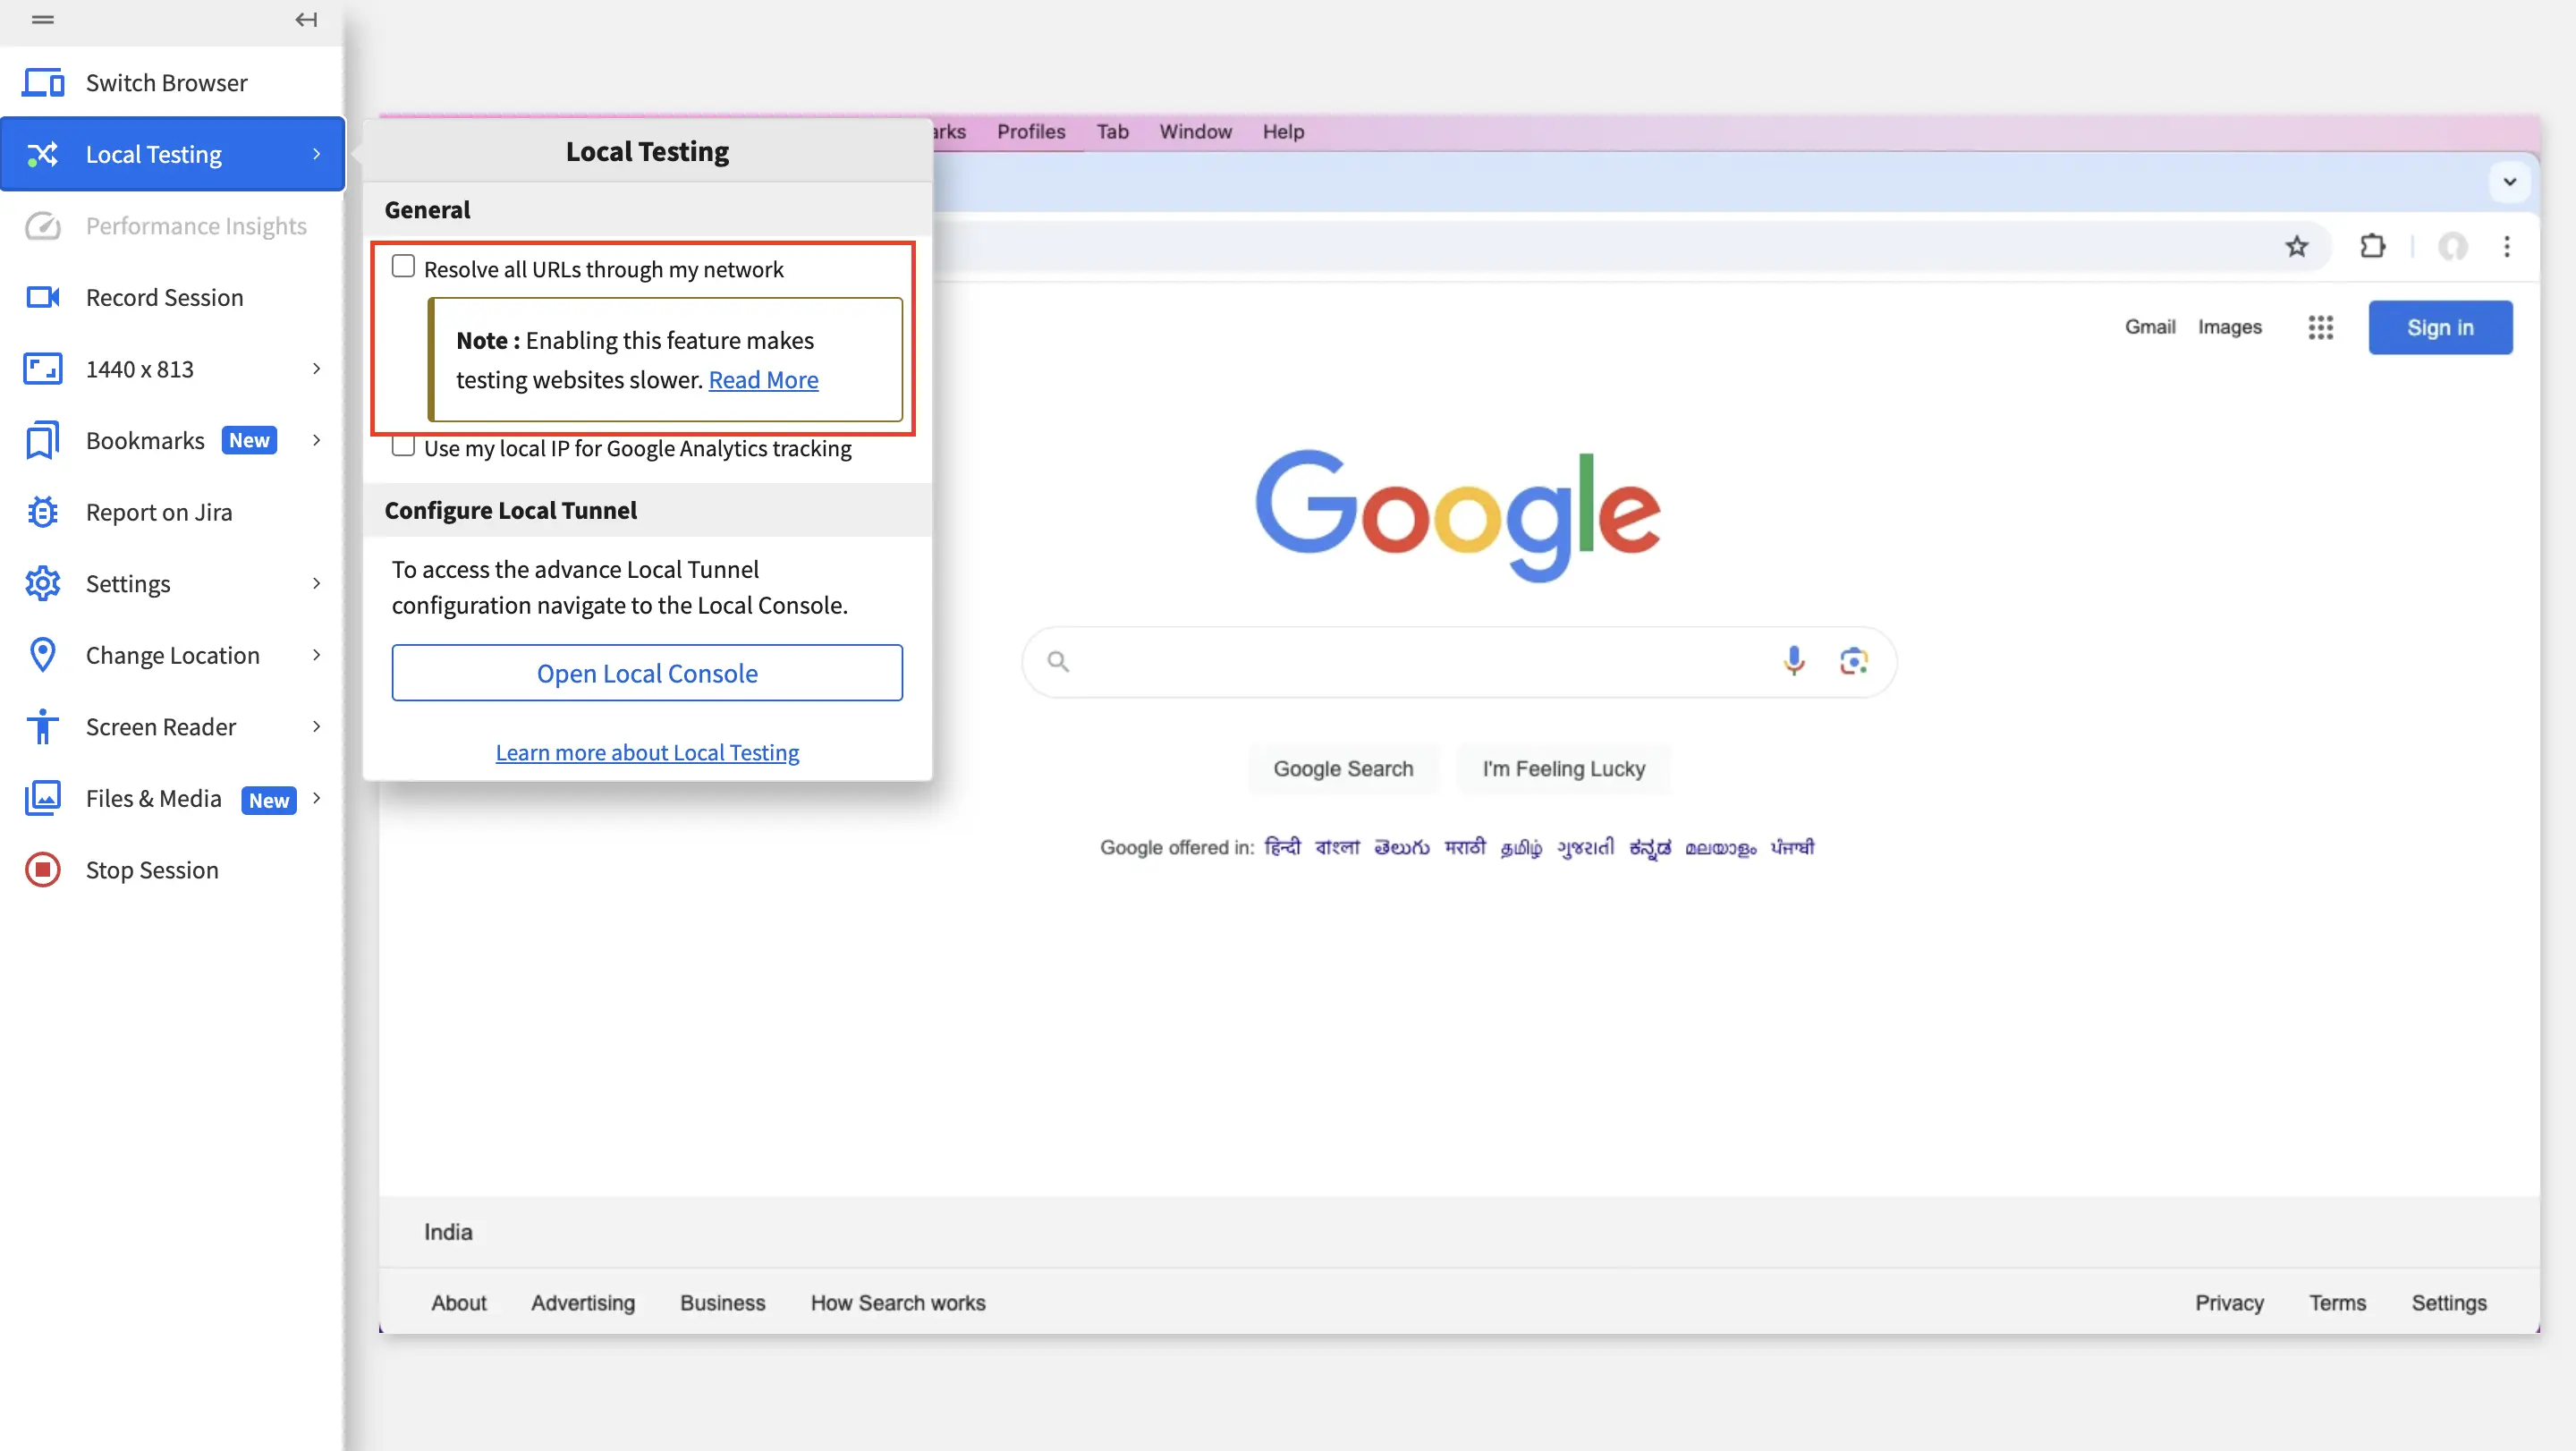Click the red Stop Session icon
The width and height of the screenshot is (2576, 1451).
tap(43, 870)
